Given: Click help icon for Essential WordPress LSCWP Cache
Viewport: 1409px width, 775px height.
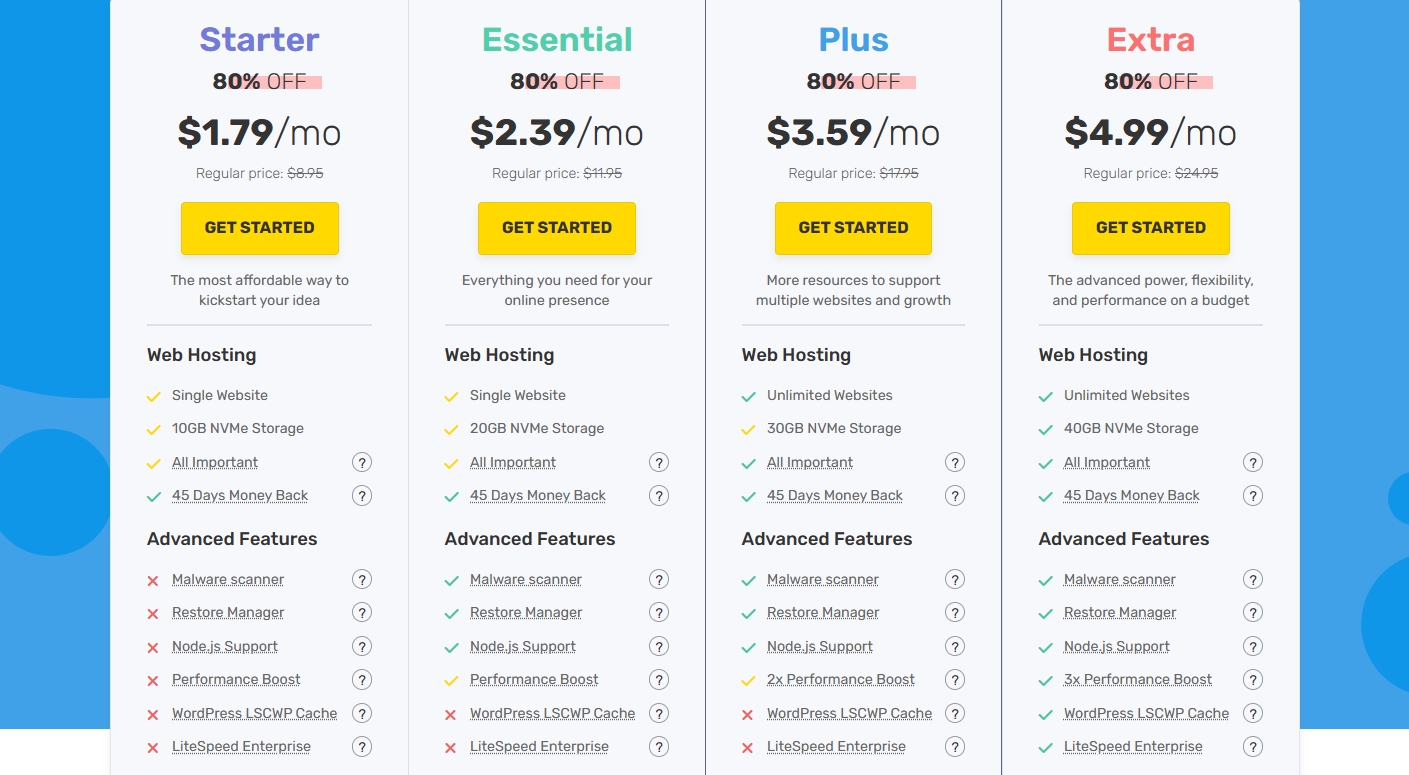Looking at the screenshot, I should tap(659, 713).
